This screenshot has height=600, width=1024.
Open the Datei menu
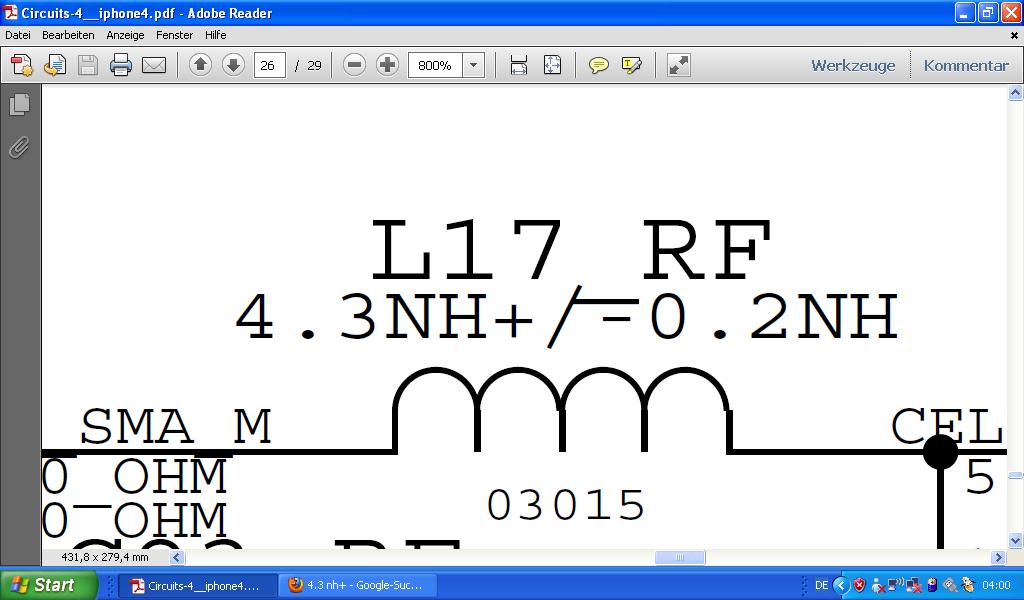pyautogui.click(x=18, y=35)
